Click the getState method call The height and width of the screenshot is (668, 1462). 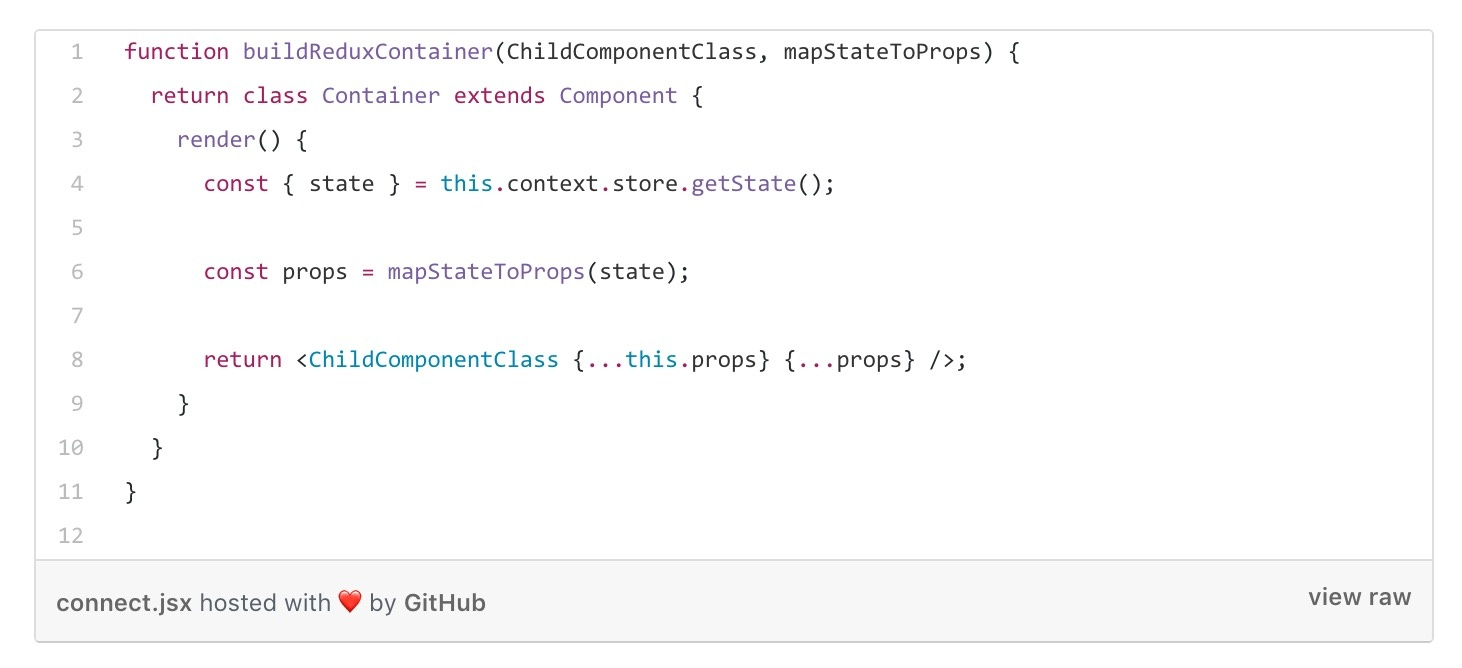[745, 184]
